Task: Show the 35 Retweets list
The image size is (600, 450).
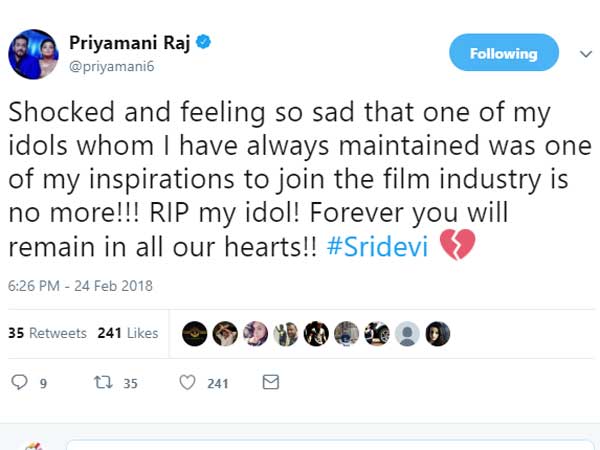Action: point(47,333)
